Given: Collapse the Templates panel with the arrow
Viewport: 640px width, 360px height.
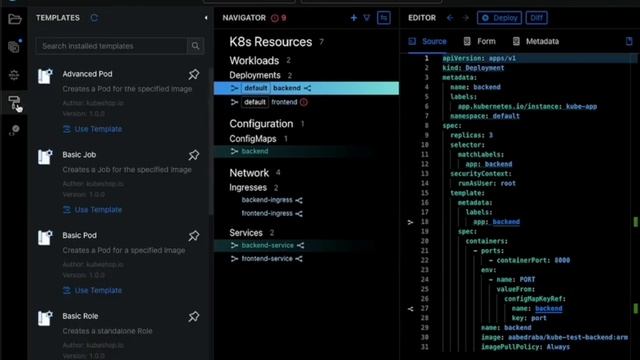Looking at the screenshot, I should [x=206, y=18].
